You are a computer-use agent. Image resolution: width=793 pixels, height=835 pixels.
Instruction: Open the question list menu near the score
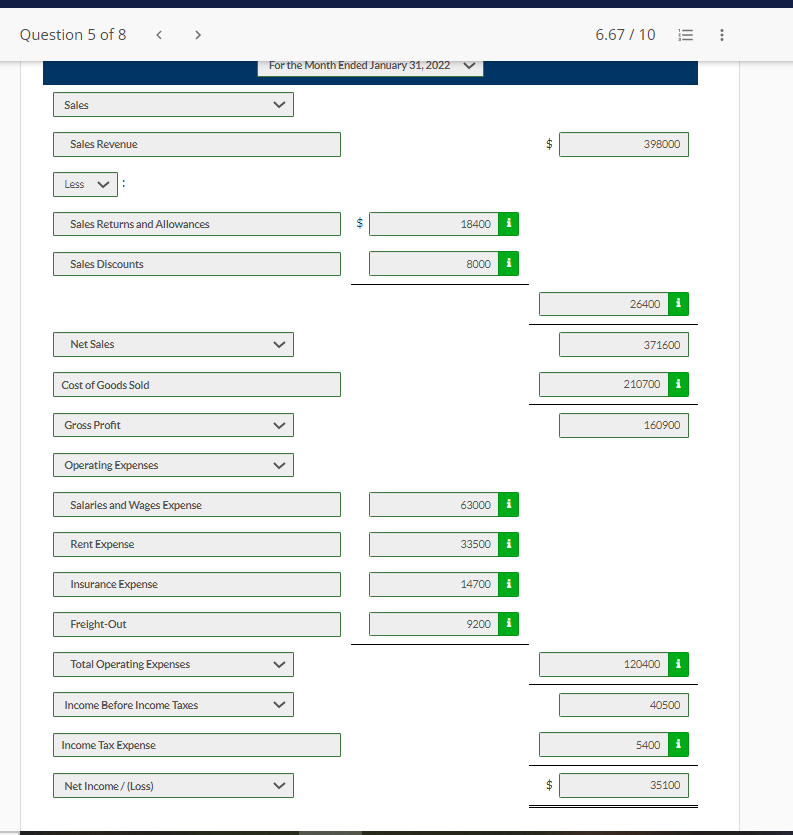coord(685,34)
